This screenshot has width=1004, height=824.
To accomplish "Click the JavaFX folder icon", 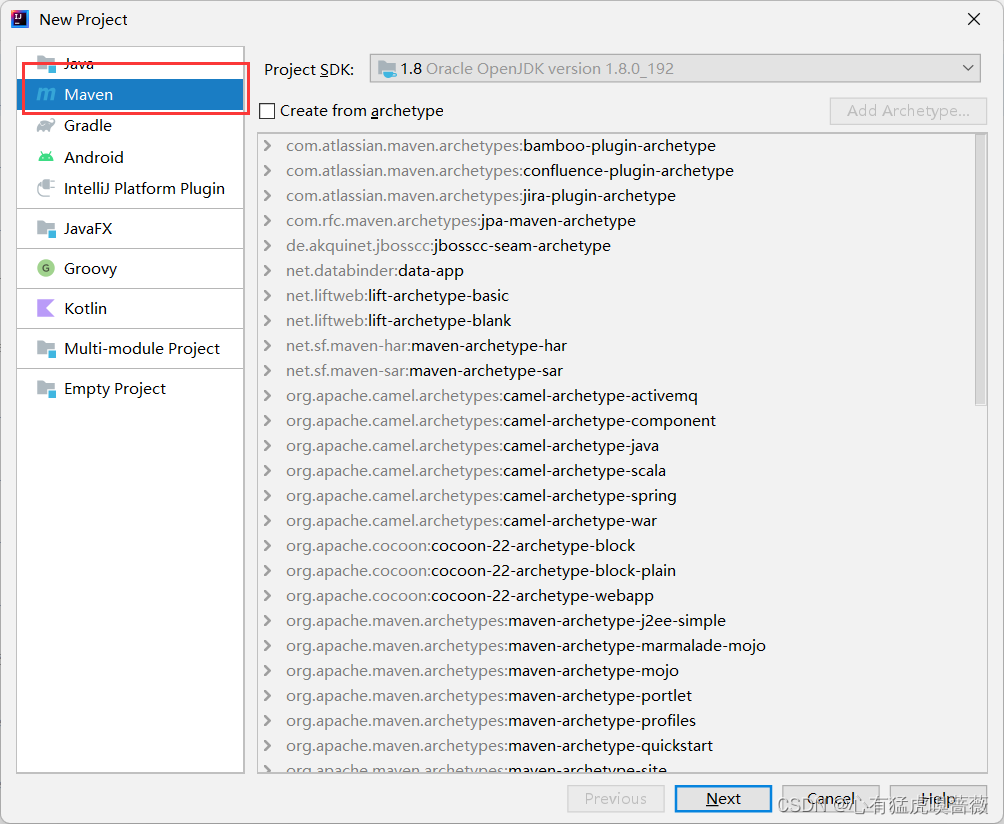I will point(46,228).
